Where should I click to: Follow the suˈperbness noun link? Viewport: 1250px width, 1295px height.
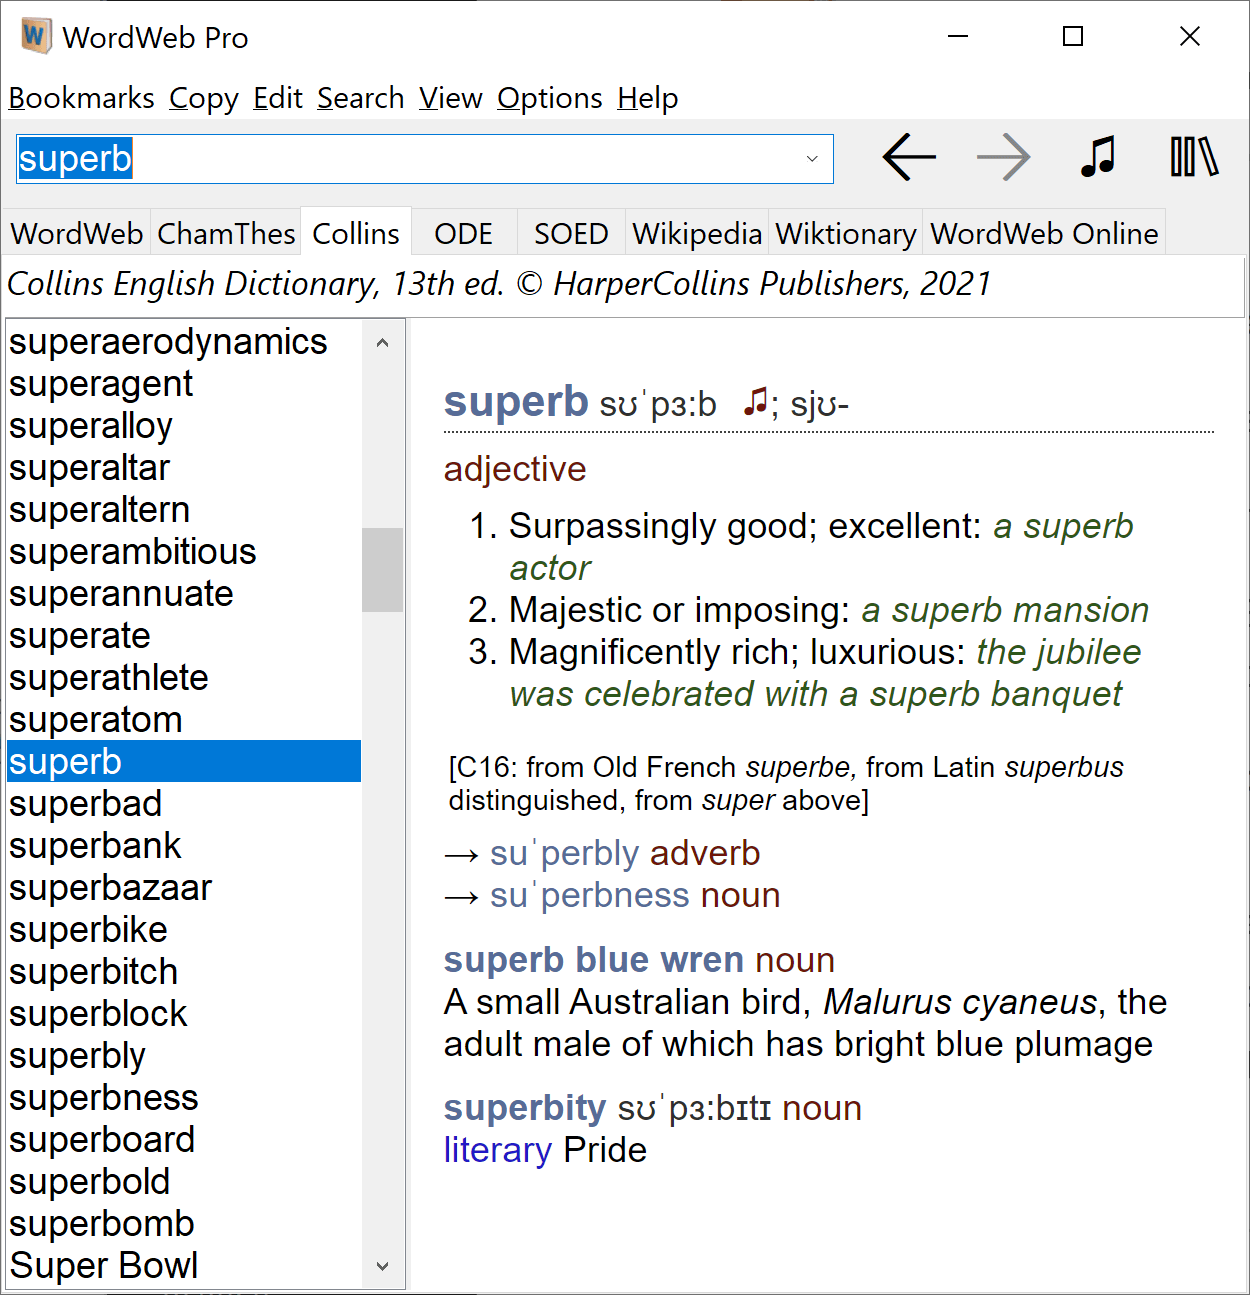tap(589, 895)
